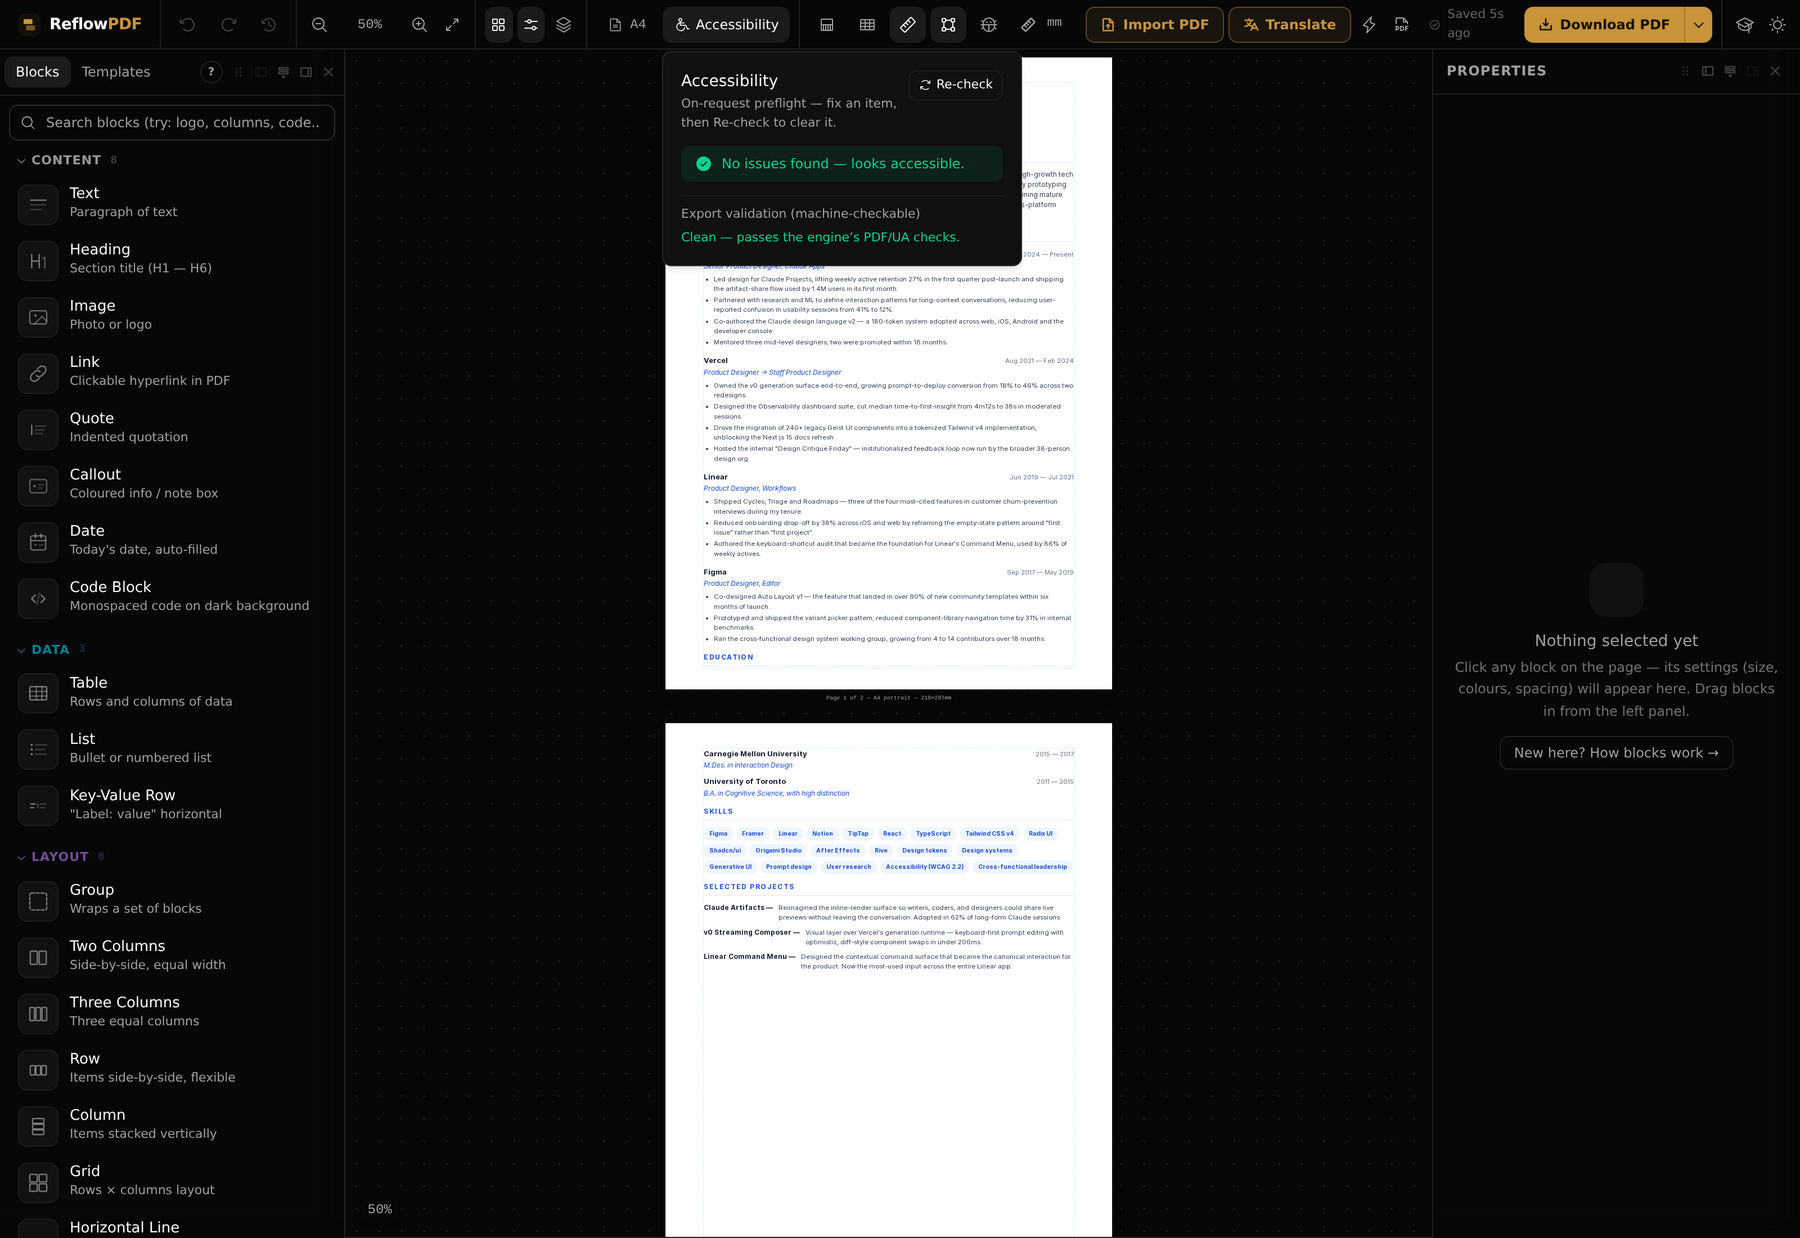Toggle the bounding-box outlines icon
This screenshot has height=1238, width=1800.
[948, 24]
